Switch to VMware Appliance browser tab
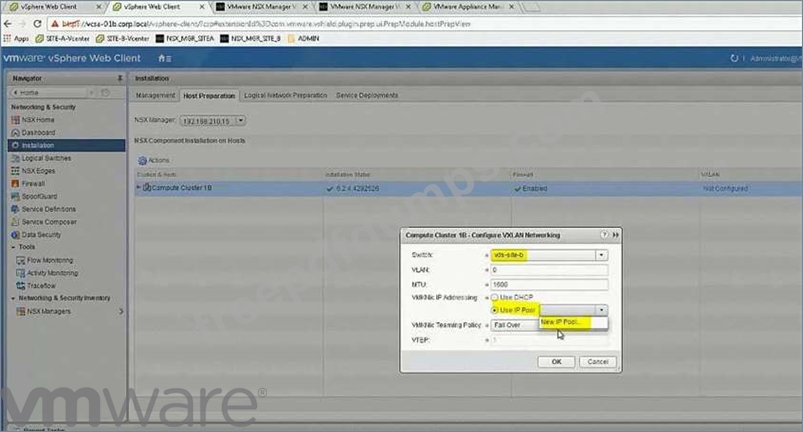803x432 pixels. tap(467, 7)
